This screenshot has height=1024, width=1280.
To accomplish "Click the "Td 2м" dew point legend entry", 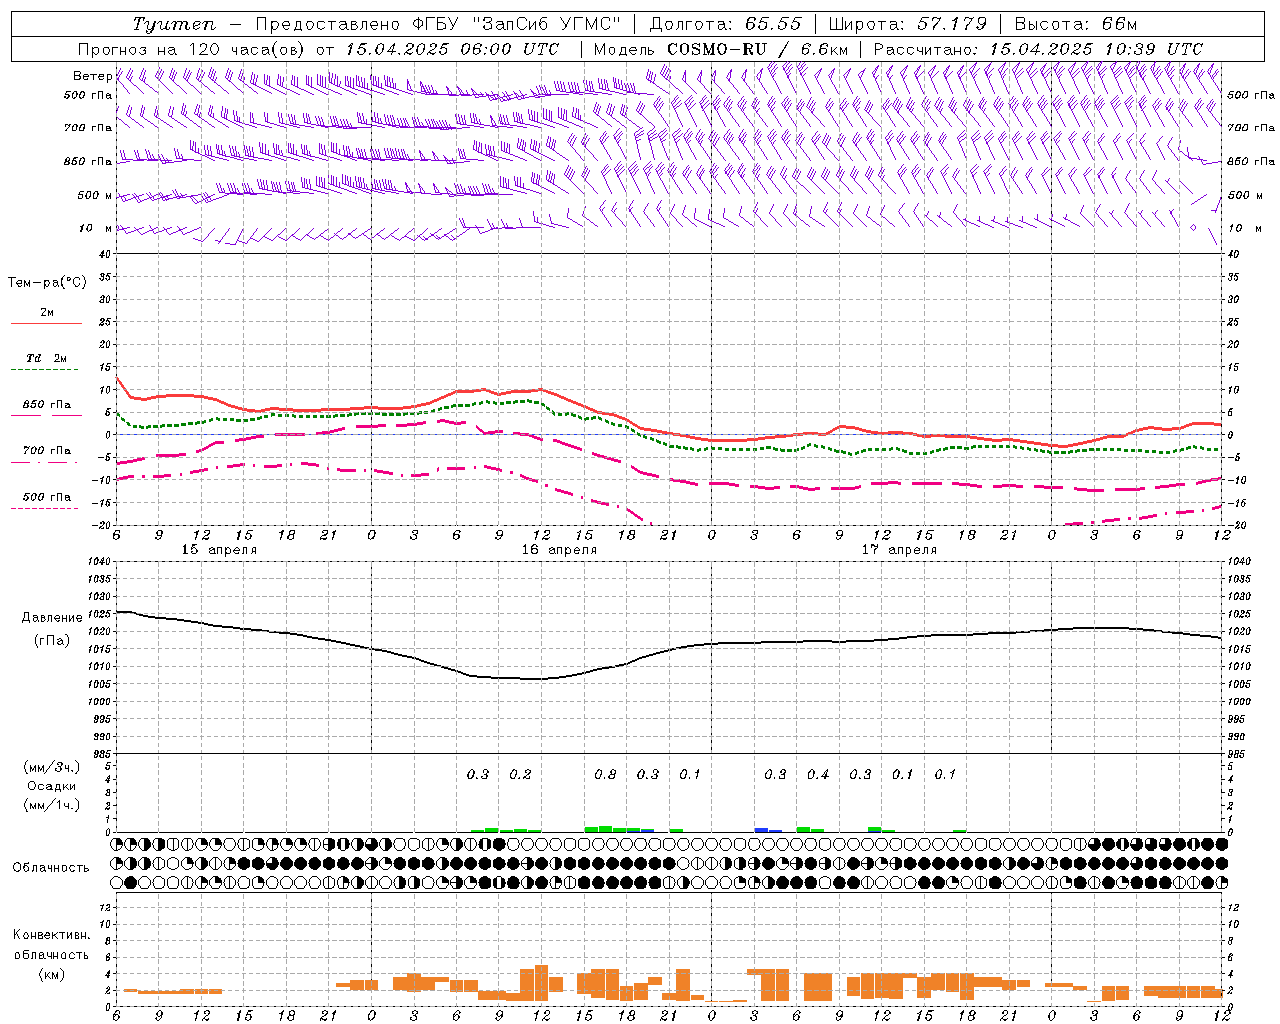I will coord(47,358).
